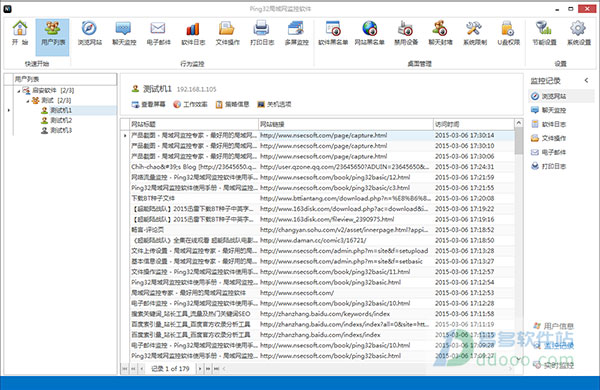Sort by 网站标题 column header
This screenshot has width=600, height=390.
194,124
